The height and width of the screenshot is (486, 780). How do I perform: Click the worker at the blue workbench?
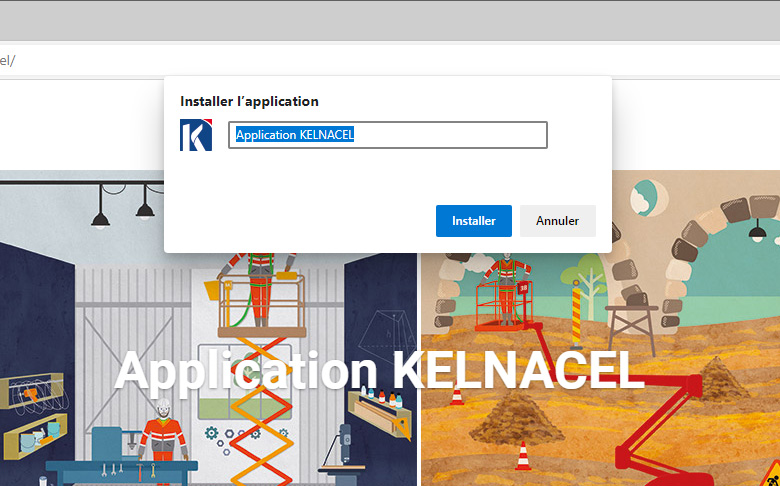162,430
